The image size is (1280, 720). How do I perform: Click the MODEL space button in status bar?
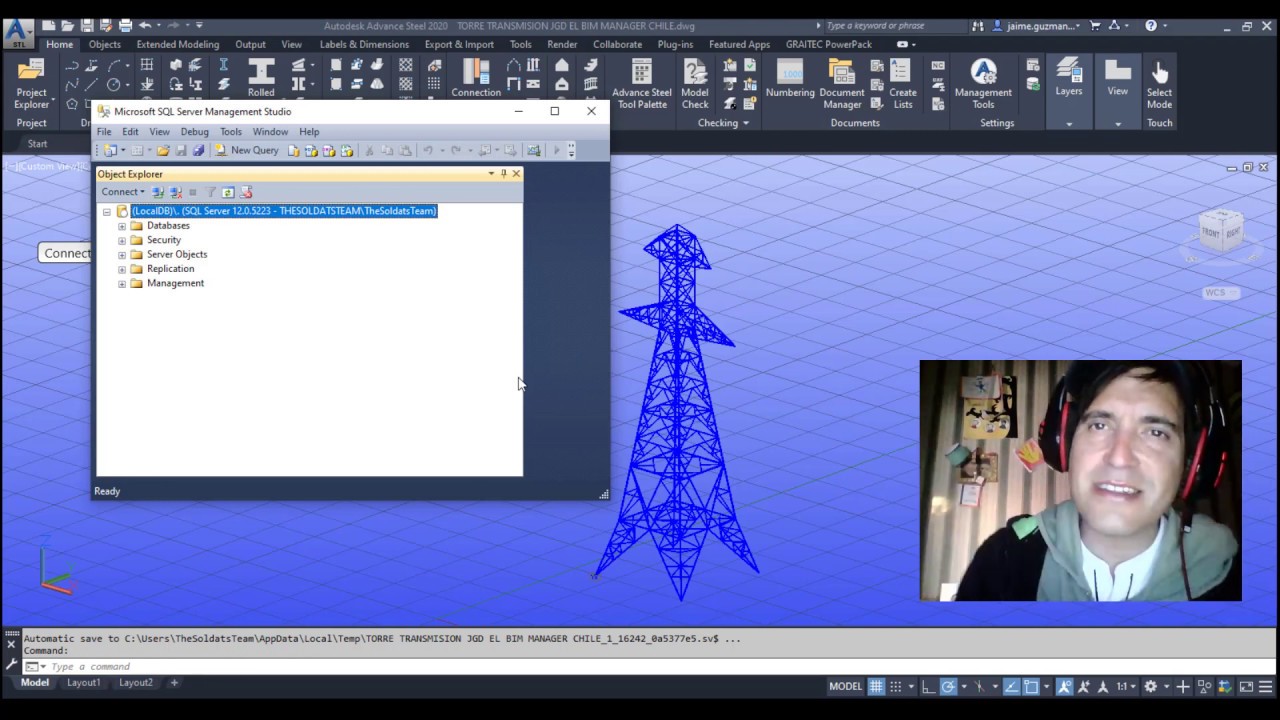pos(846,686)
